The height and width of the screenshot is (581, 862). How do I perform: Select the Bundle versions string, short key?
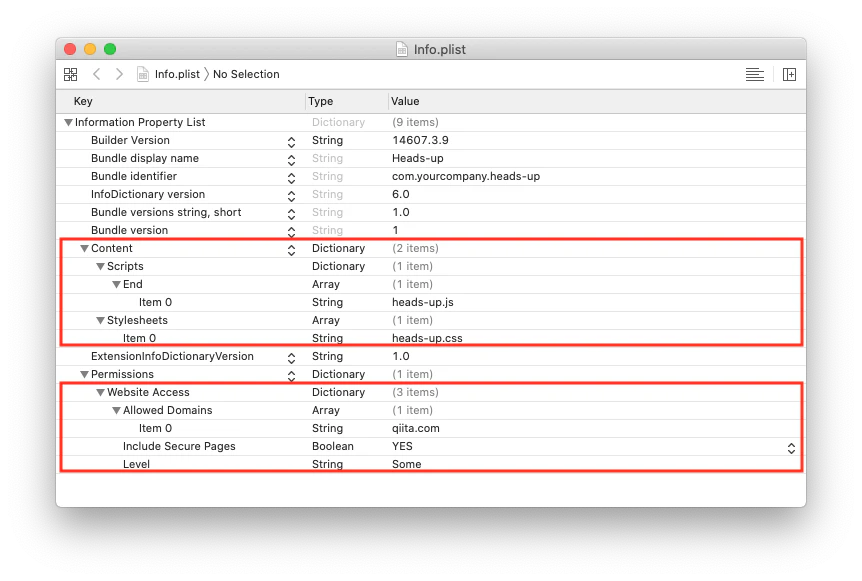166,212
